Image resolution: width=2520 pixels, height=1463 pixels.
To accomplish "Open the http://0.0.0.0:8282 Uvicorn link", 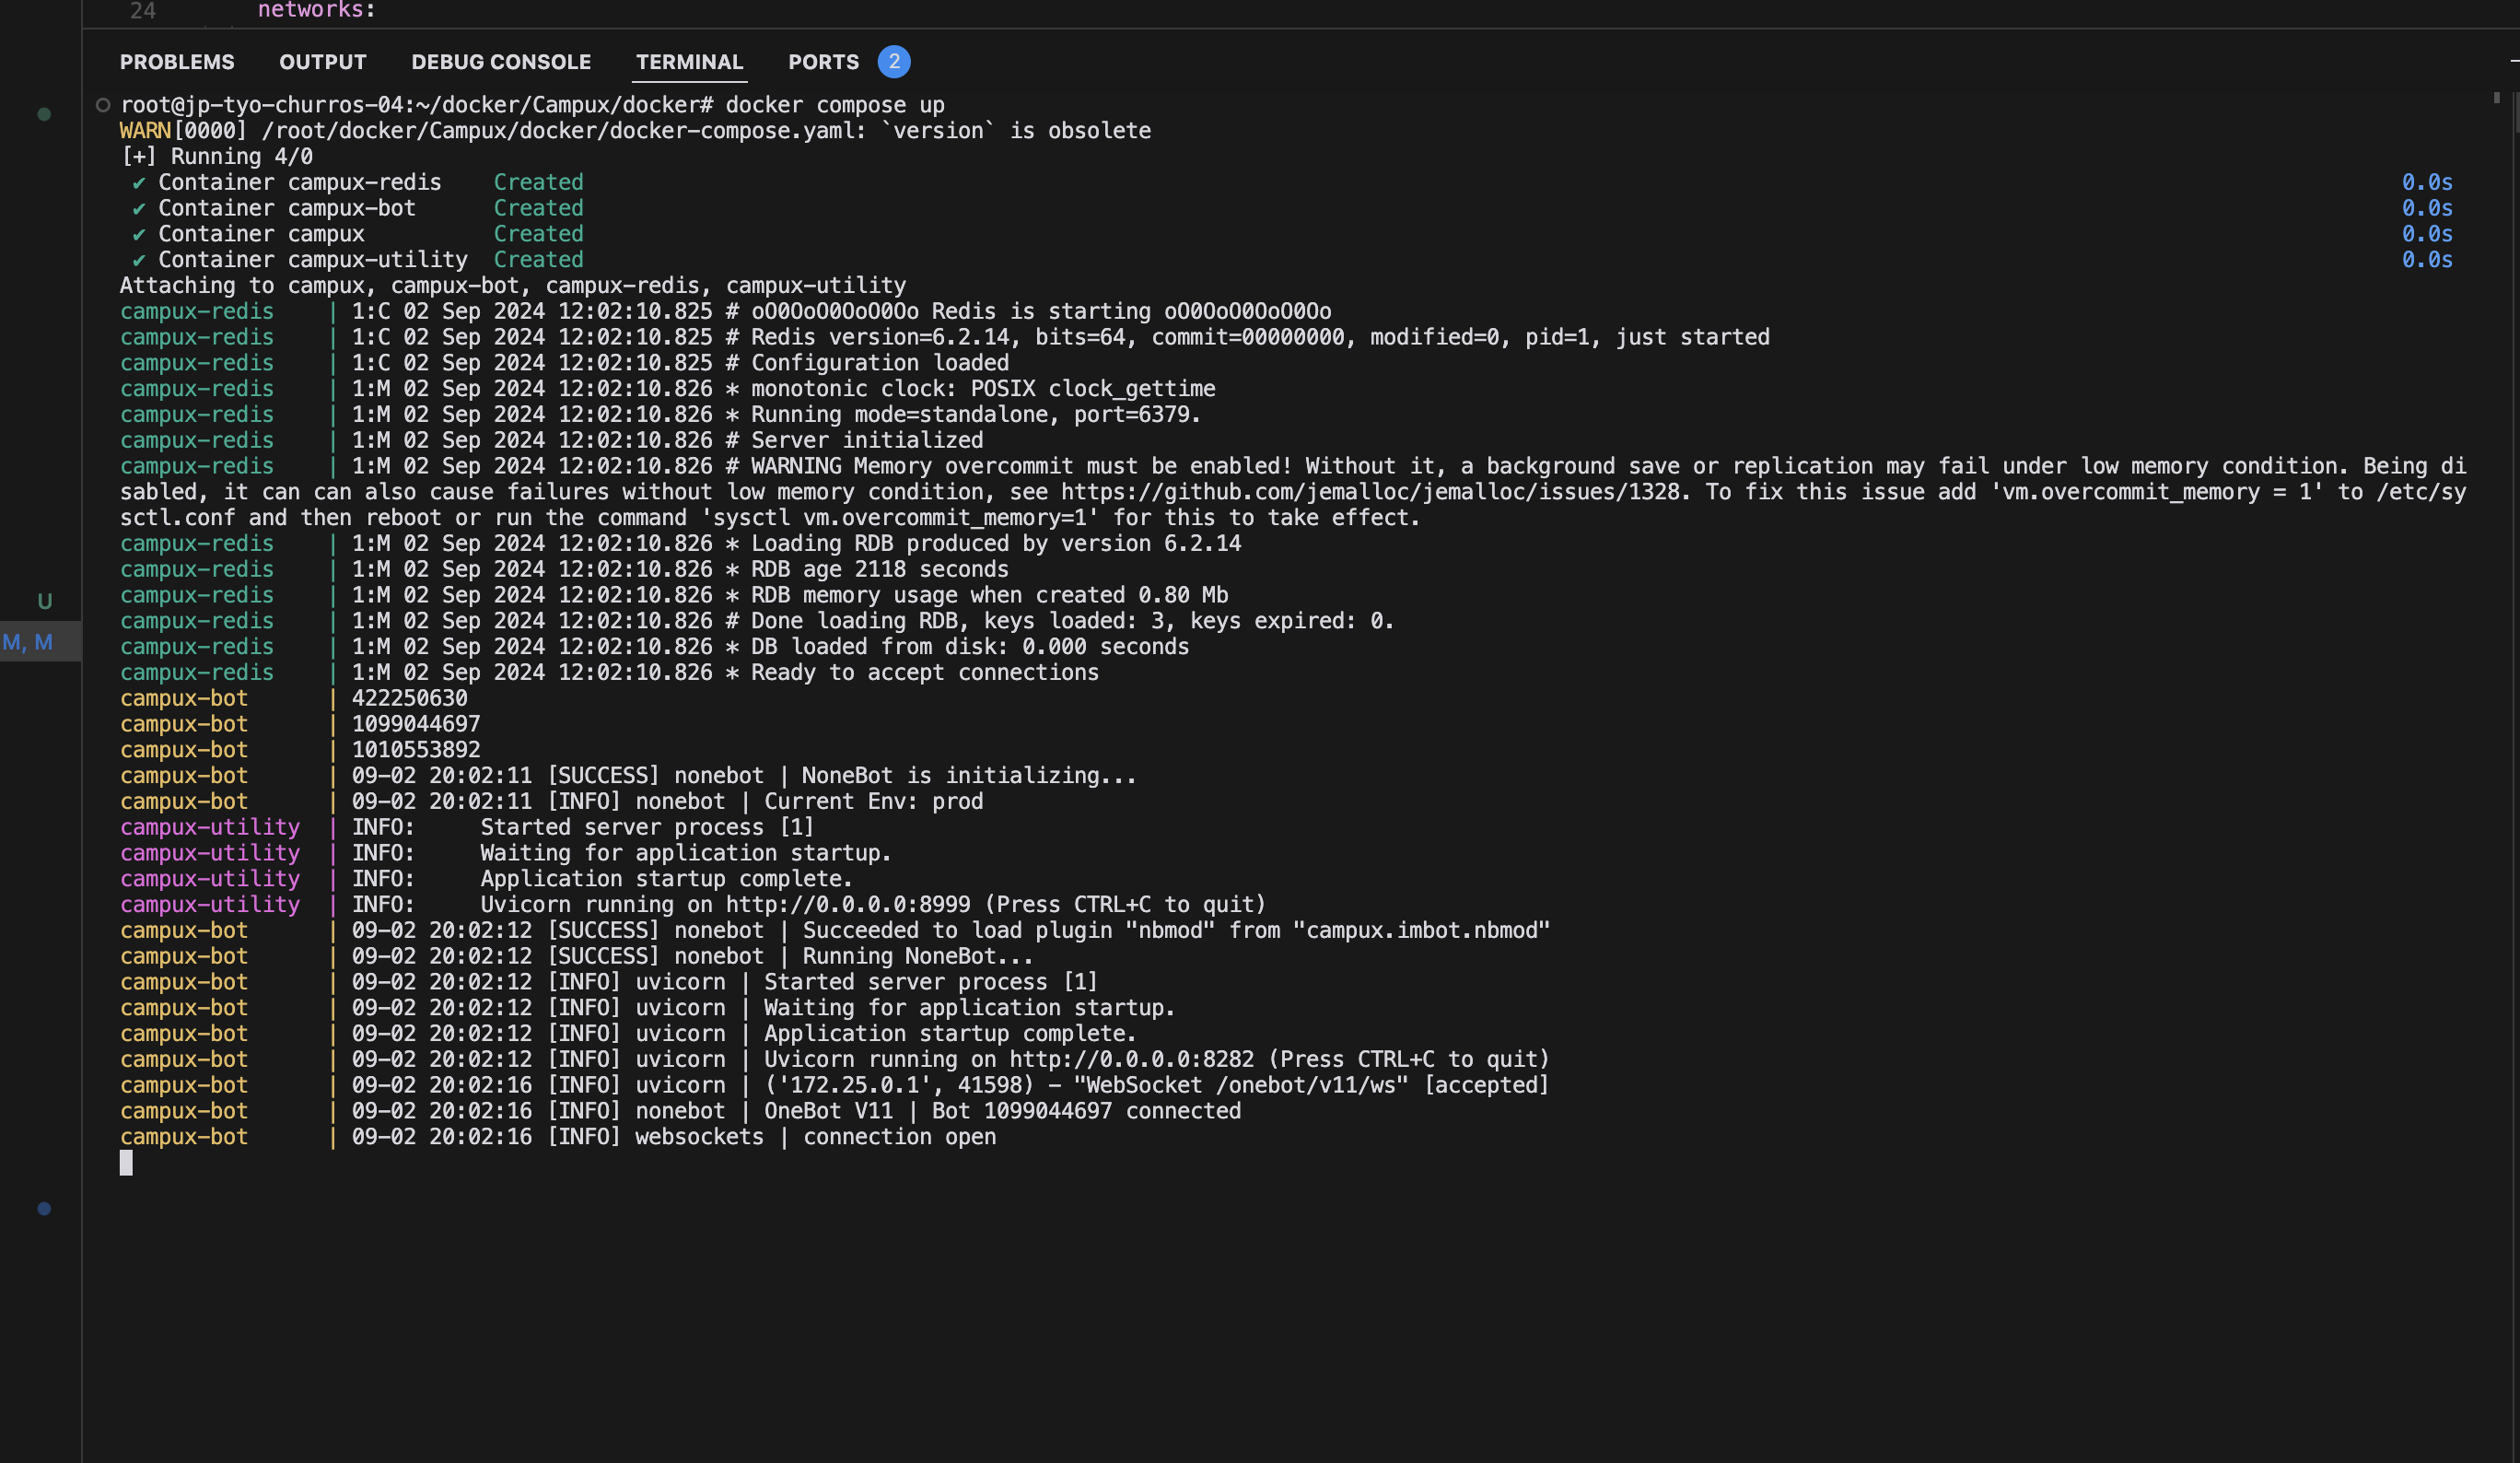I will pyautogui.click(x=1130, y=1059).
